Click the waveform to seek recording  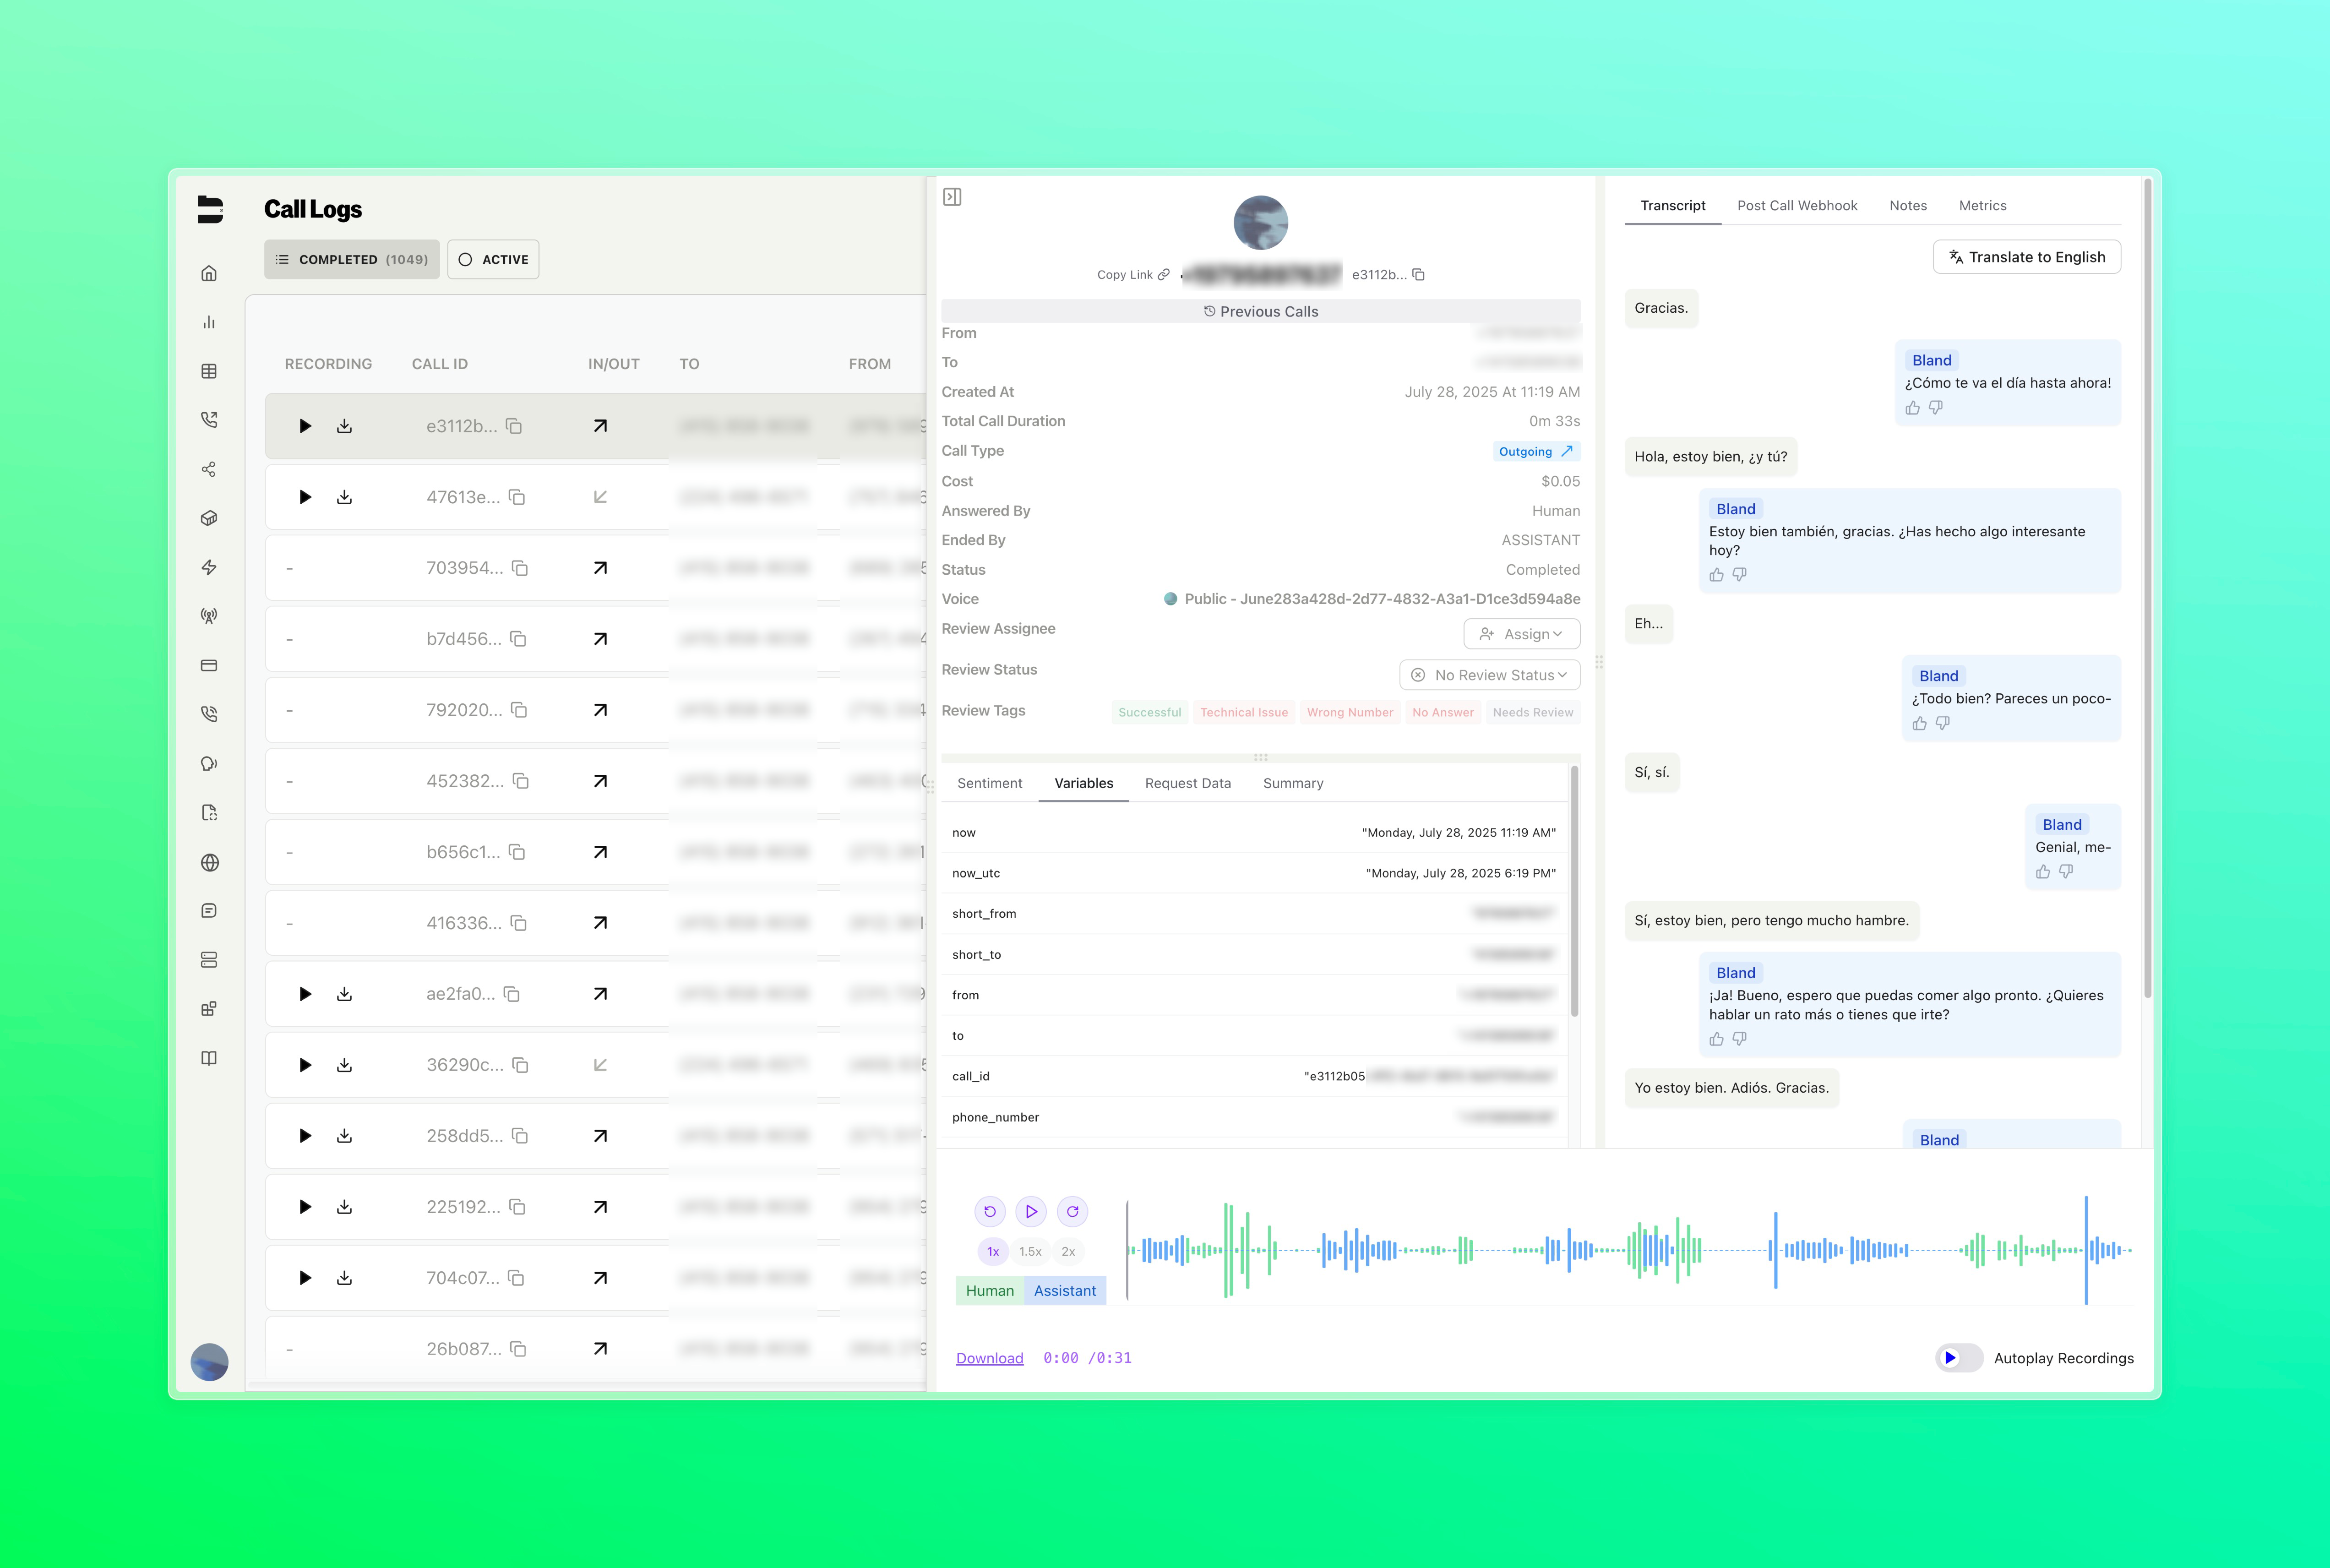click(1630, 1250)
